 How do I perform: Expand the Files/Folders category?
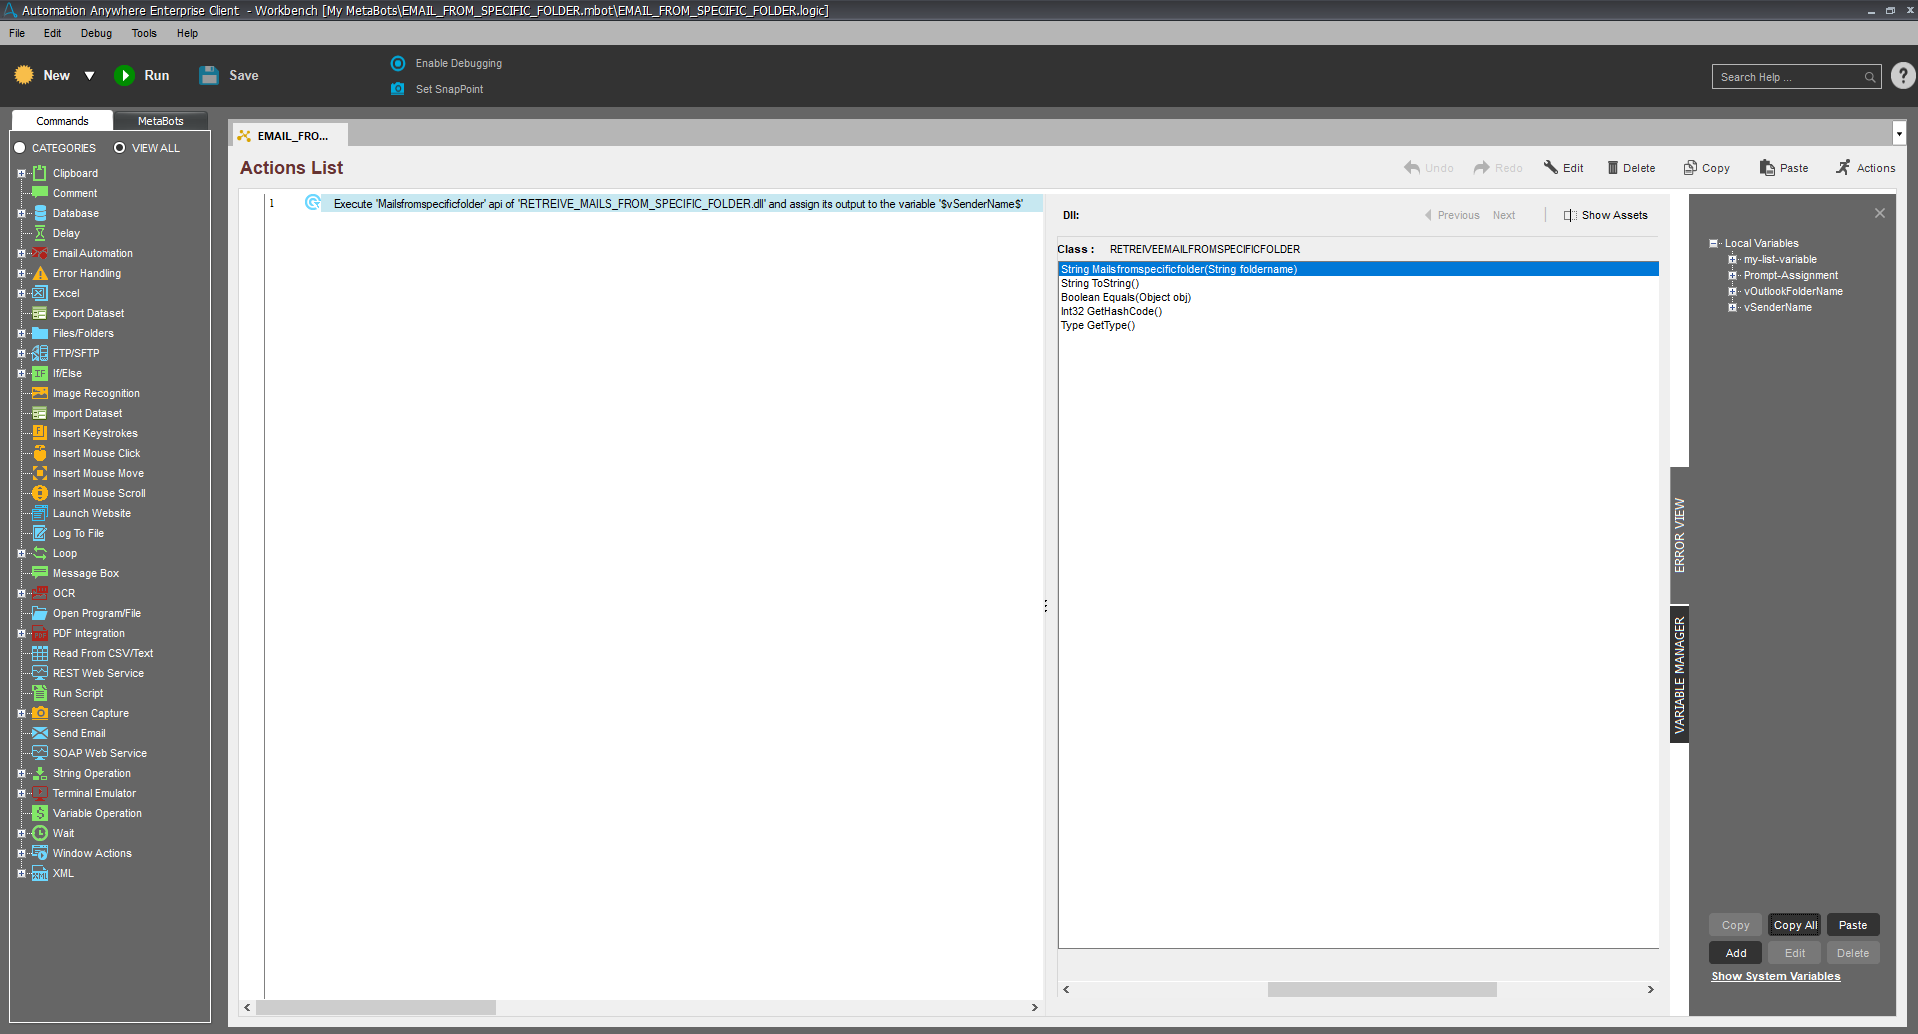point(21,333)
